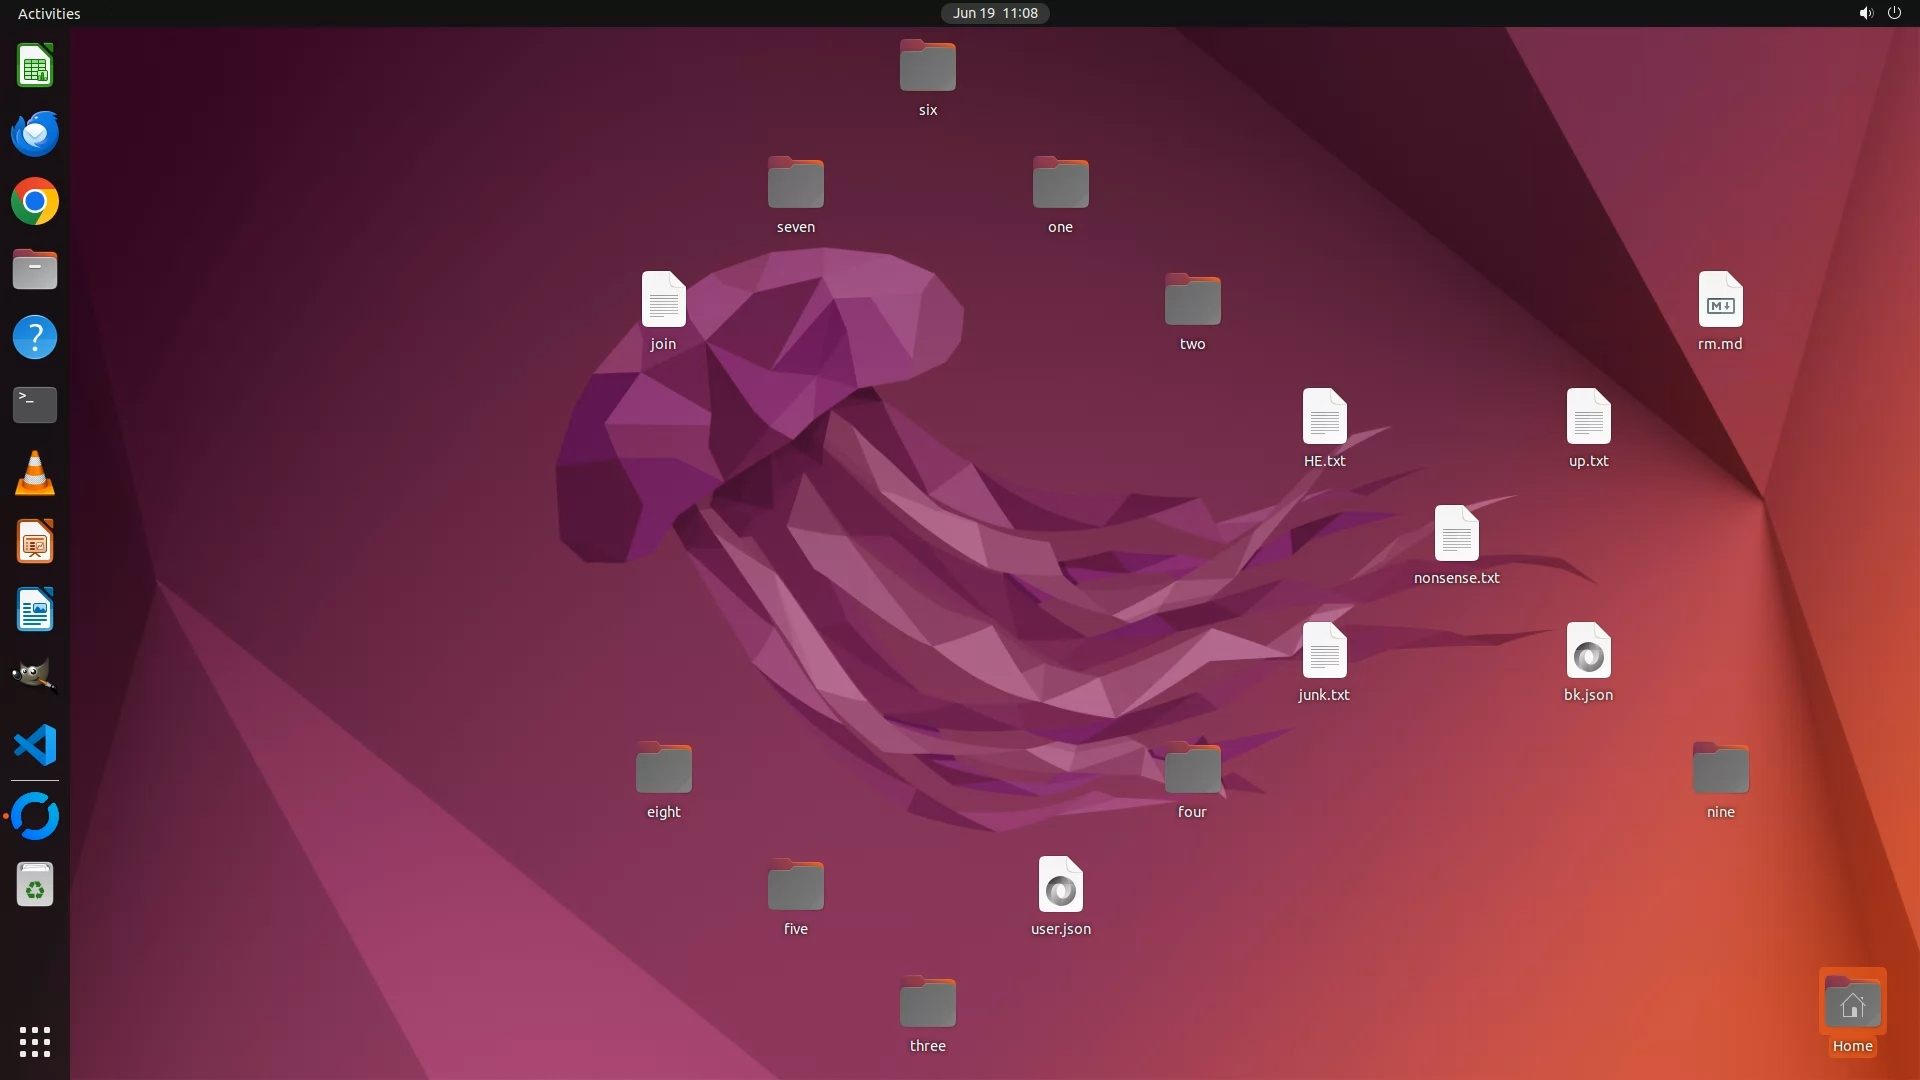Screen dimensions: 1920x1080
Task: Launch Visual Studio Code
Action: pos(35,745)
